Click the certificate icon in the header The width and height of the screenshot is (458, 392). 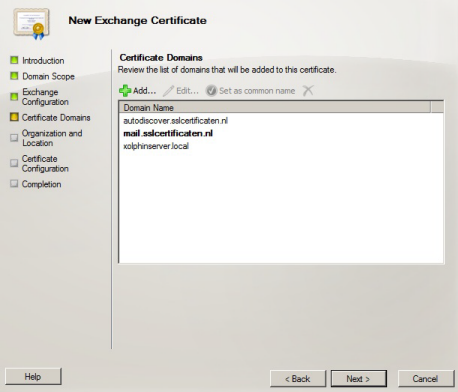32,24
